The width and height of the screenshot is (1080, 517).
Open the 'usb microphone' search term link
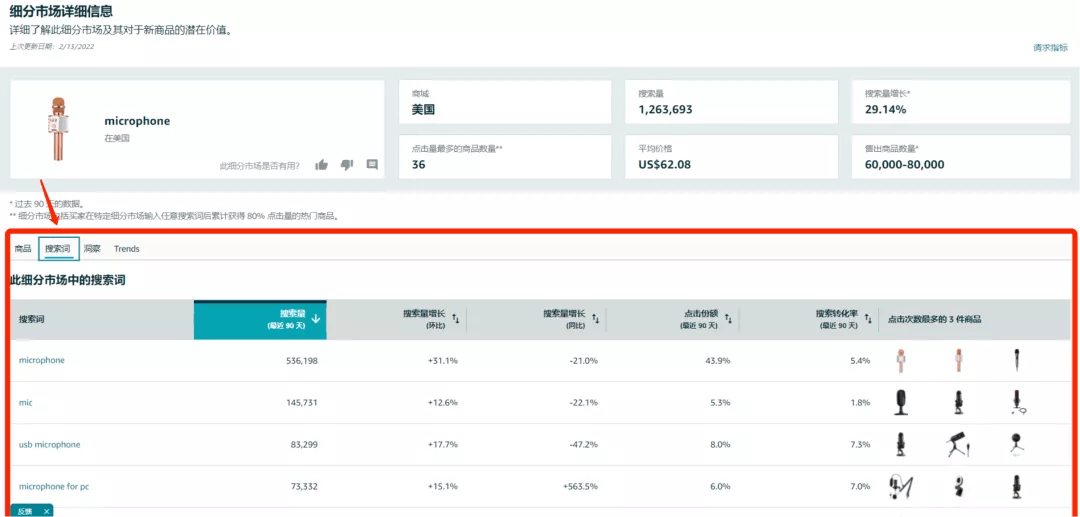(49, 444)
